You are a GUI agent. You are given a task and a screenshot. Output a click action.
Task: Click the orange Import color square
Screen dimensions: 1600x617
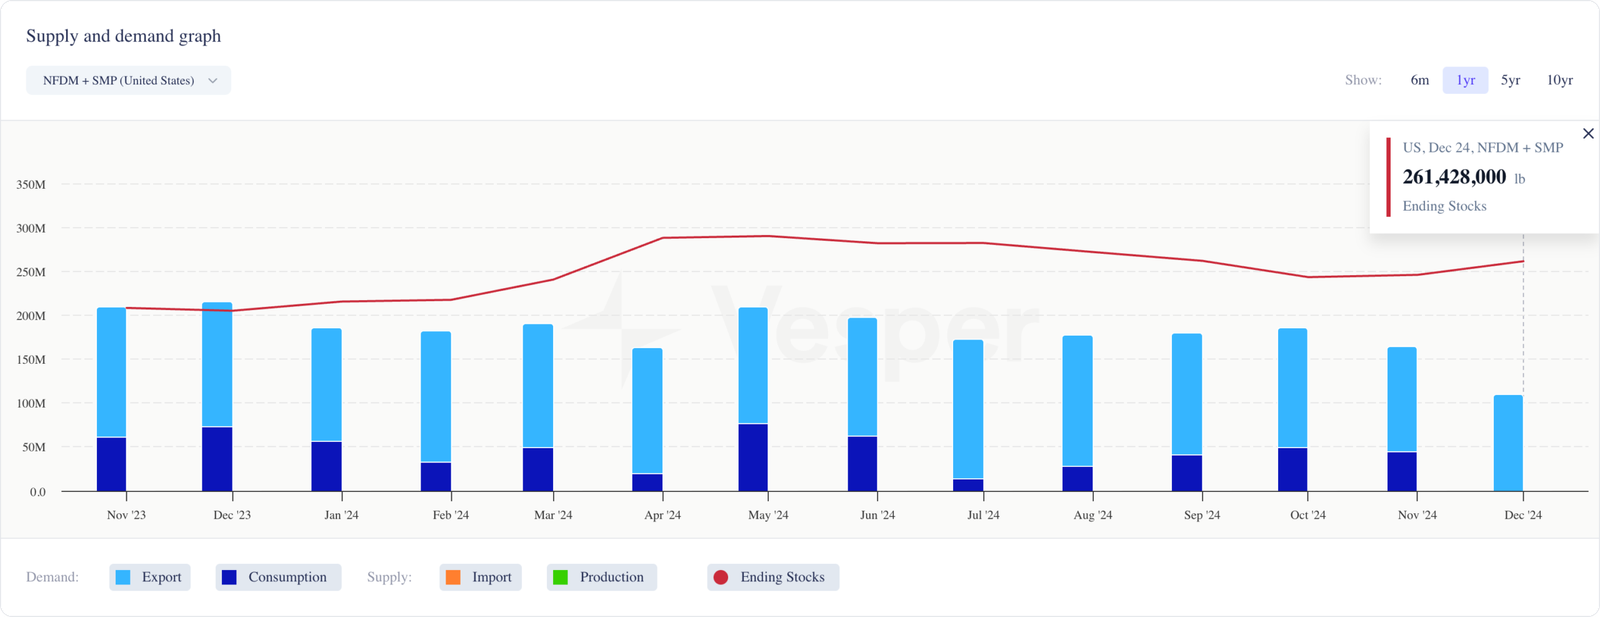click(x=453, y=577)
